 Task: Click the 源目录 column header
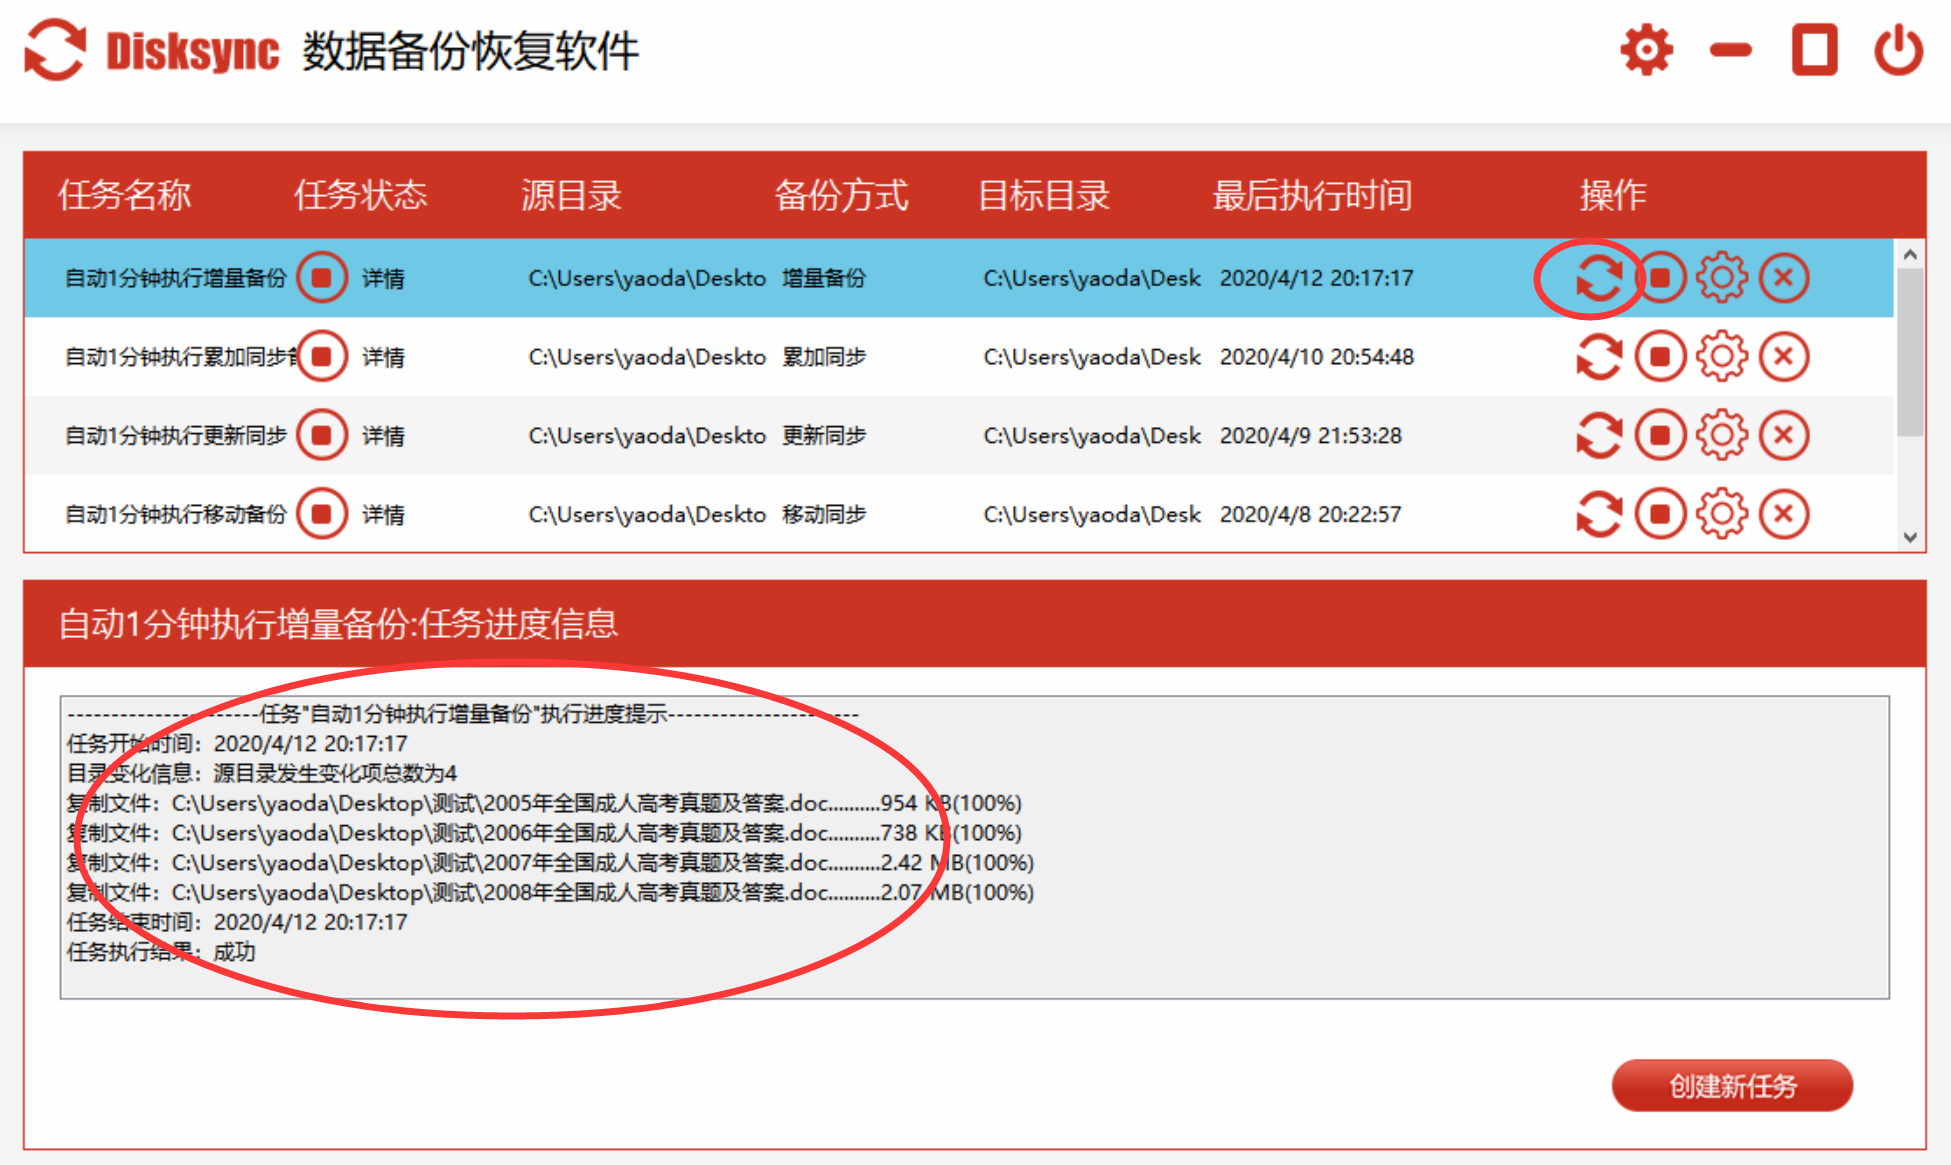pyautogui.click(x=571, y=195)
